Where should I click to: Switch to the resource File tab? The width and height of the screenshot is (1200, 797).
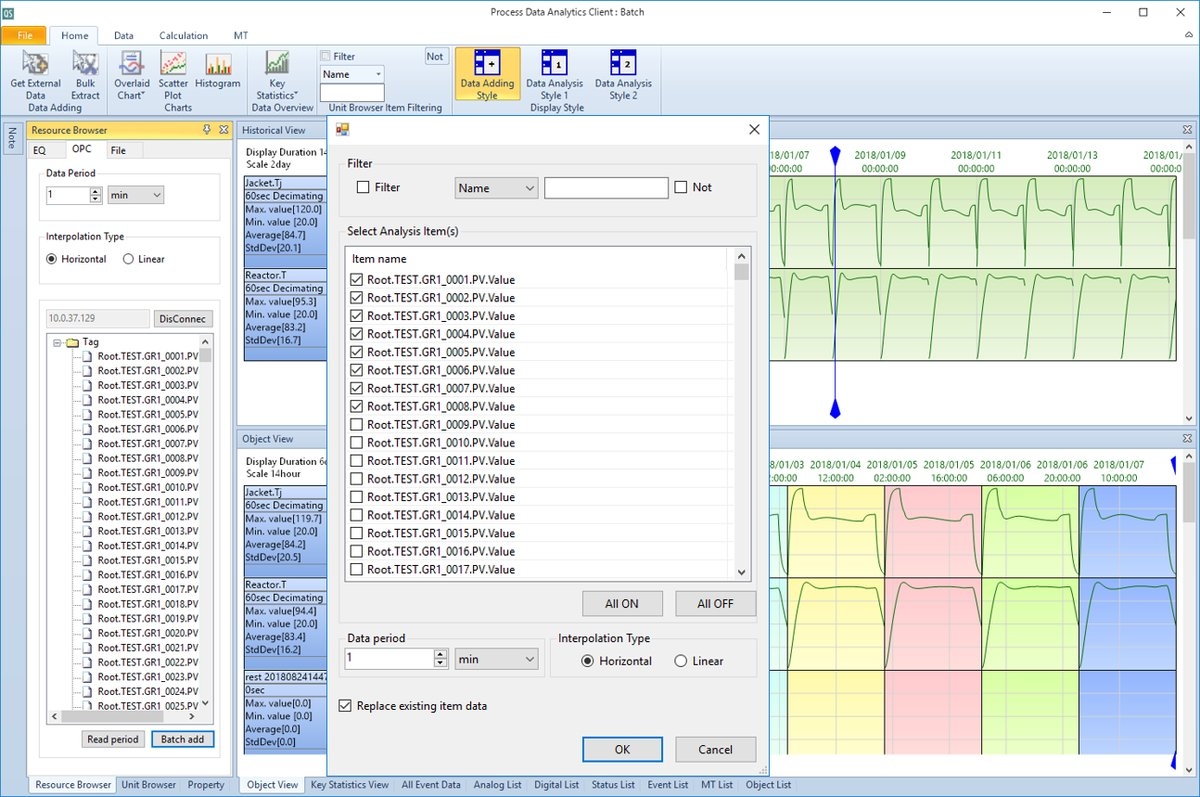pos(119,150)
